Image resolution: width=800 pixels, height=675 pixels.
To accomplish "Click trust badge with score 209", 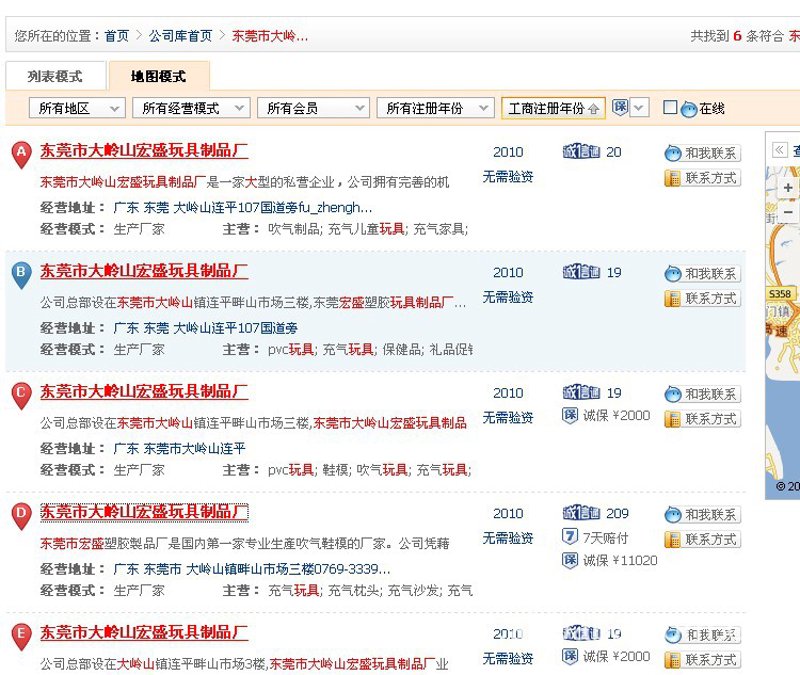I will (x=581, y=513).
